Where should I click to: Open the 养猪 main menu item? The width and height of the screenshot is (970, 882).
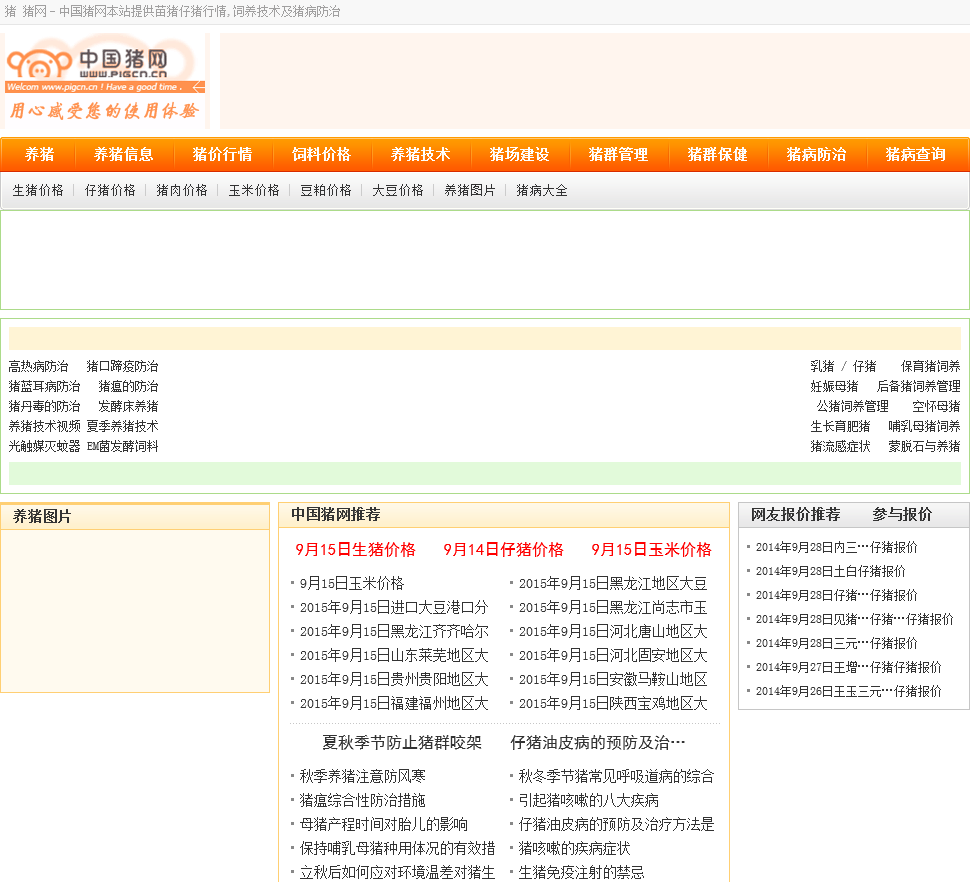coord(39,155)
